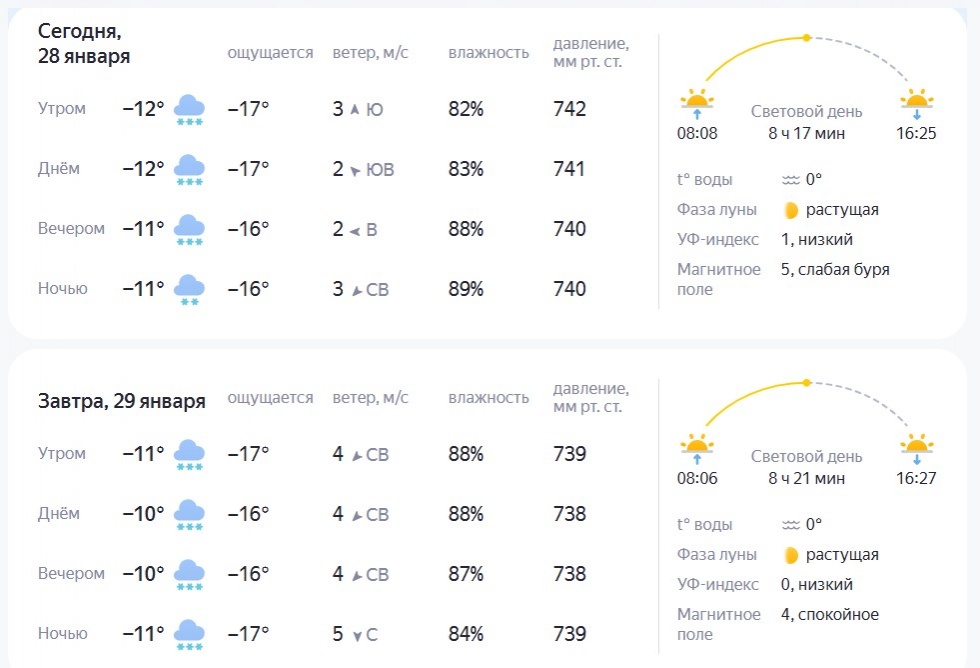Click today's morning snow cloud icon

[x=189, y=110]
